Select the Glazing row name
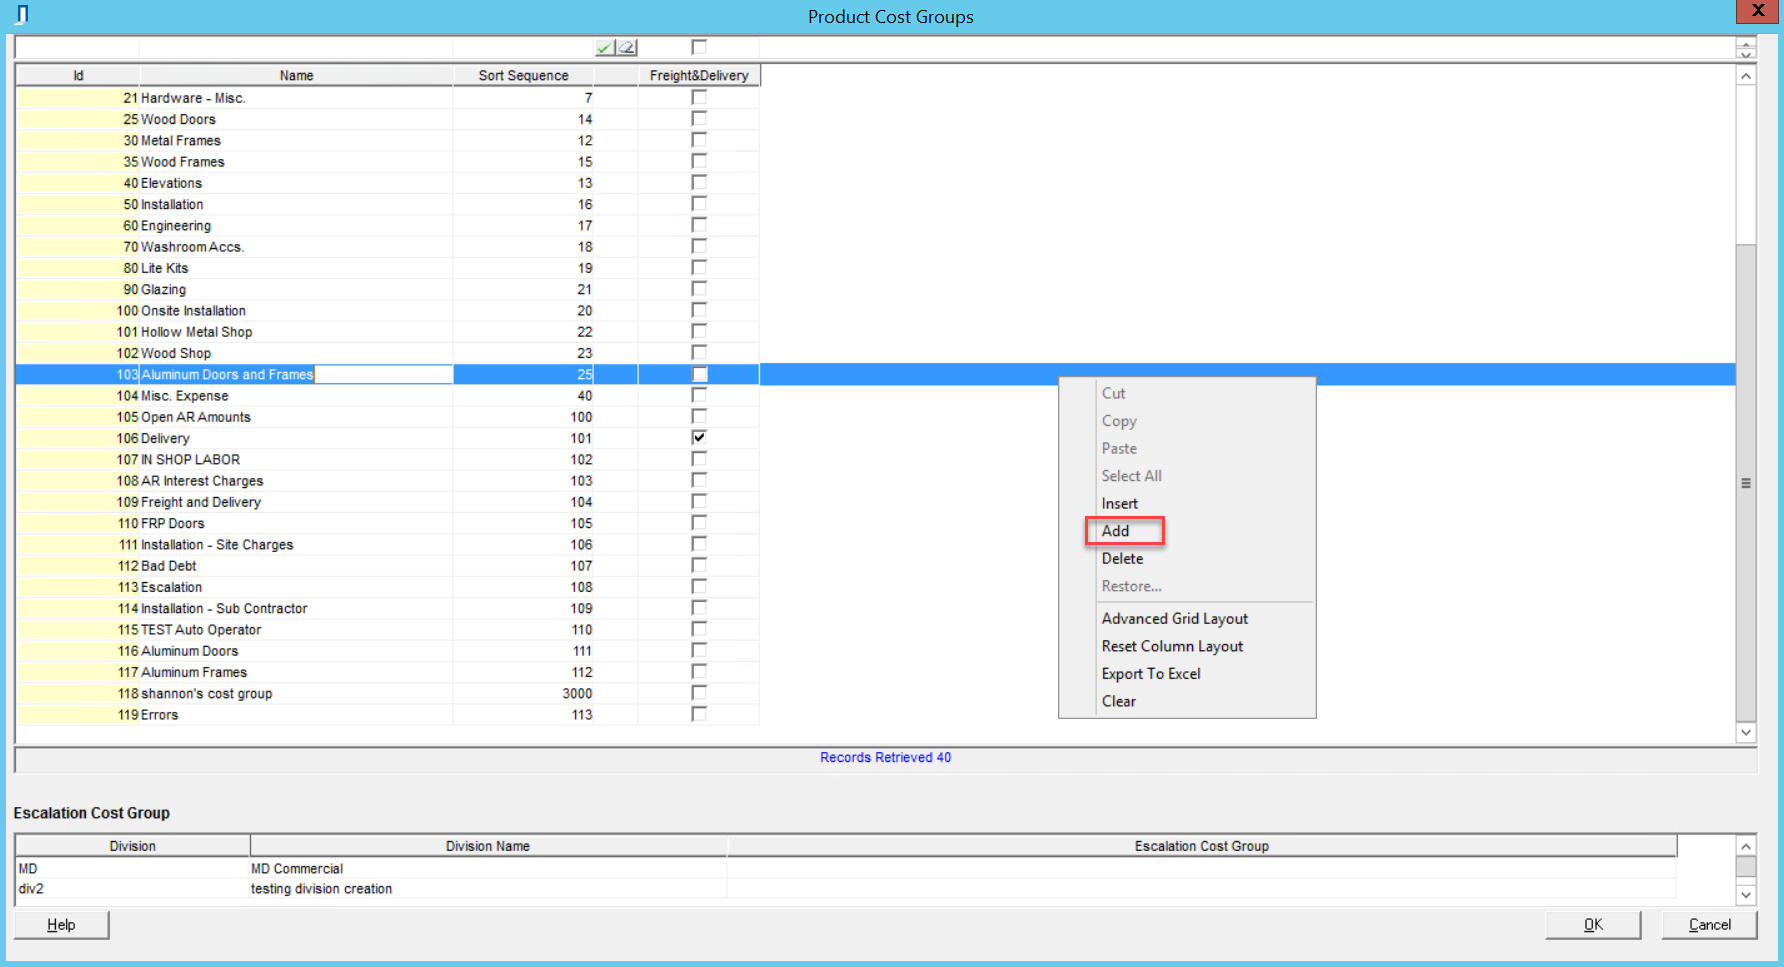Screen dimensions: 1784x967 coord(163,289)
